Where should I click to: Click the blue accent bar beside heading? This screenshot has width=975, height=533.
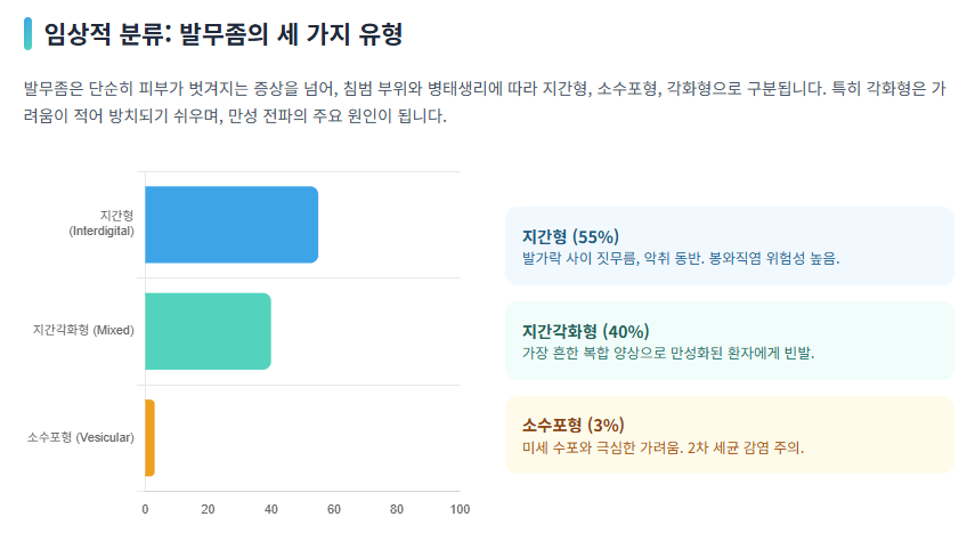click(x=27, y=34)
